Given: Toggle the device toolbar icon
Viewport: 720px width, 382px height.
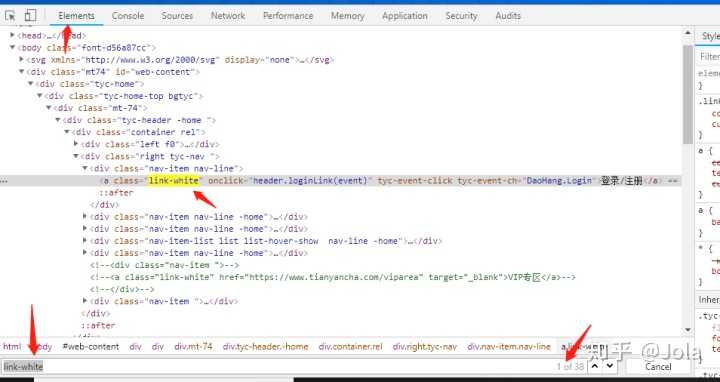Looking at the screenshot, I should coord(30,16).
